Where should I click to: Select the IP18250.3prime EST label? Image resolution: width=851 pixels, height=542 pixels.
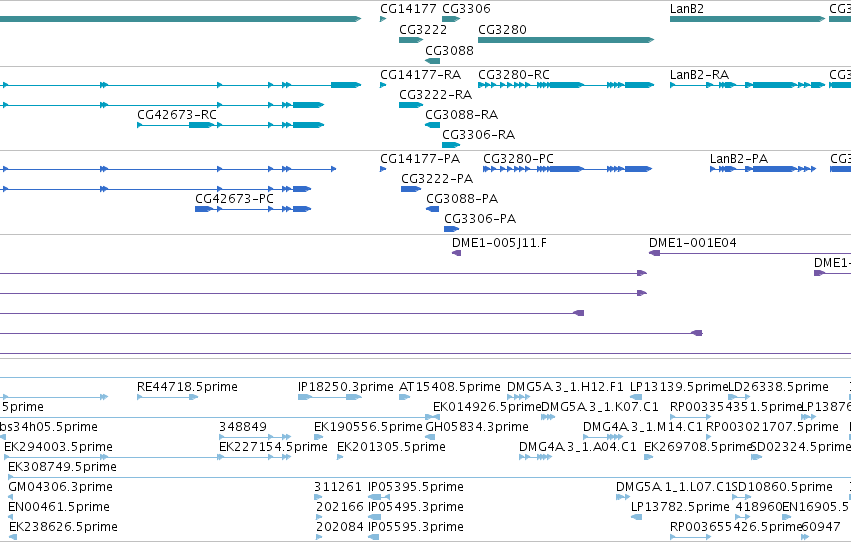click(x=346, y=387)
